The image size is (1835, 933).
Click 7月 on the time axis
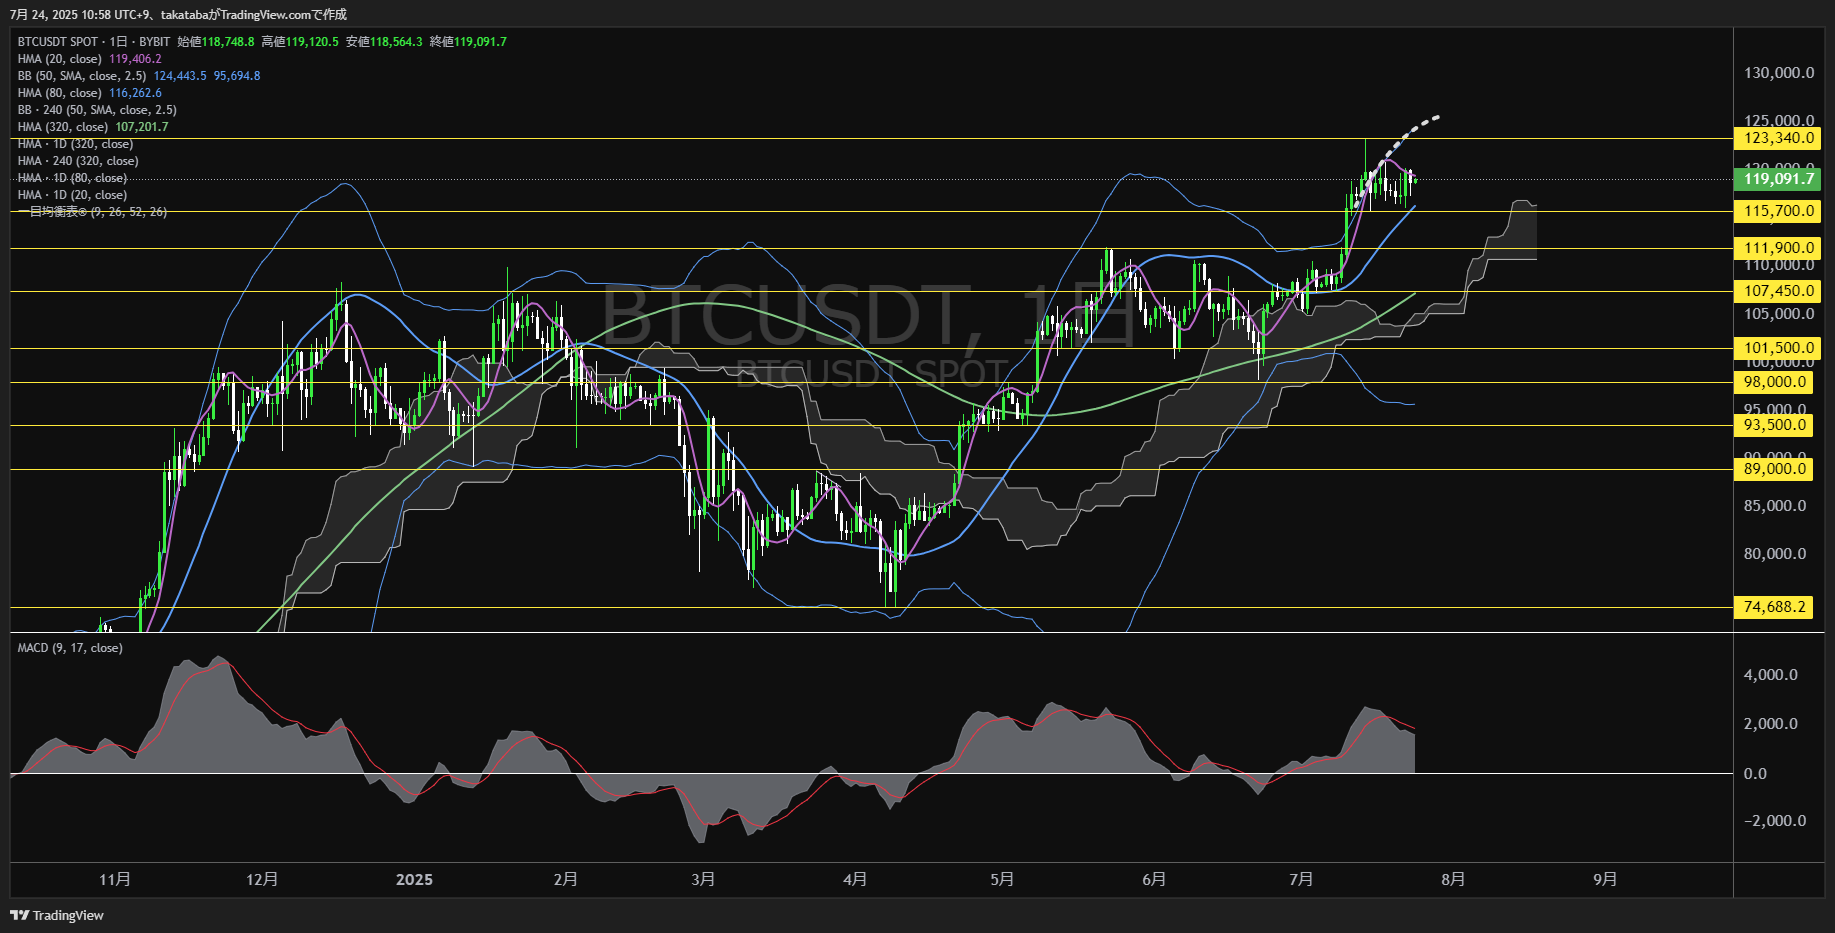tap(1301, 880)
